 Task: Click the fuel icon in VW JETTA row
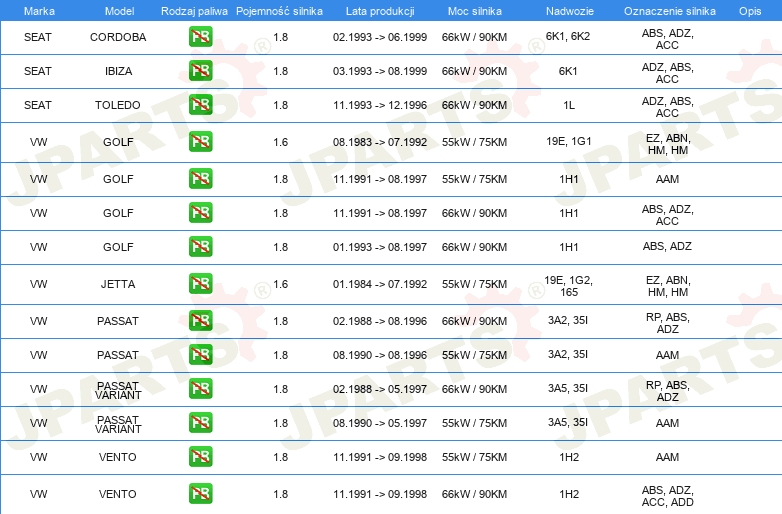click(200, 284)
